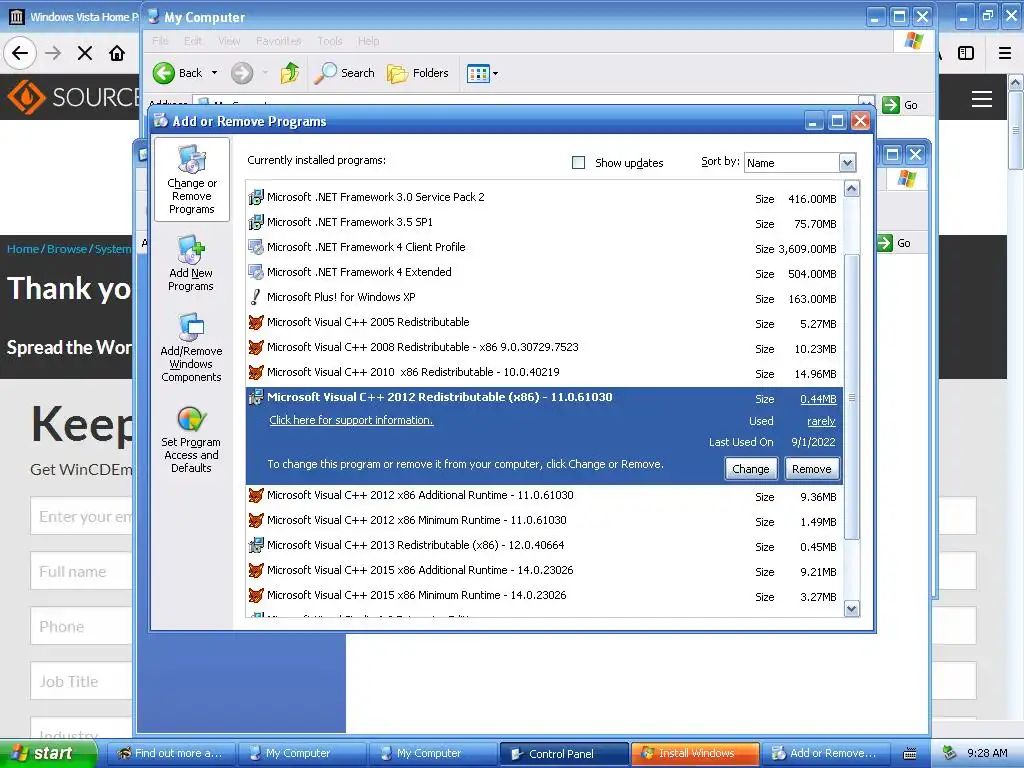Click the Job Title input field
Viewport: 1024px width, 768px height.
pyautogui.click(x=82, y=681)
